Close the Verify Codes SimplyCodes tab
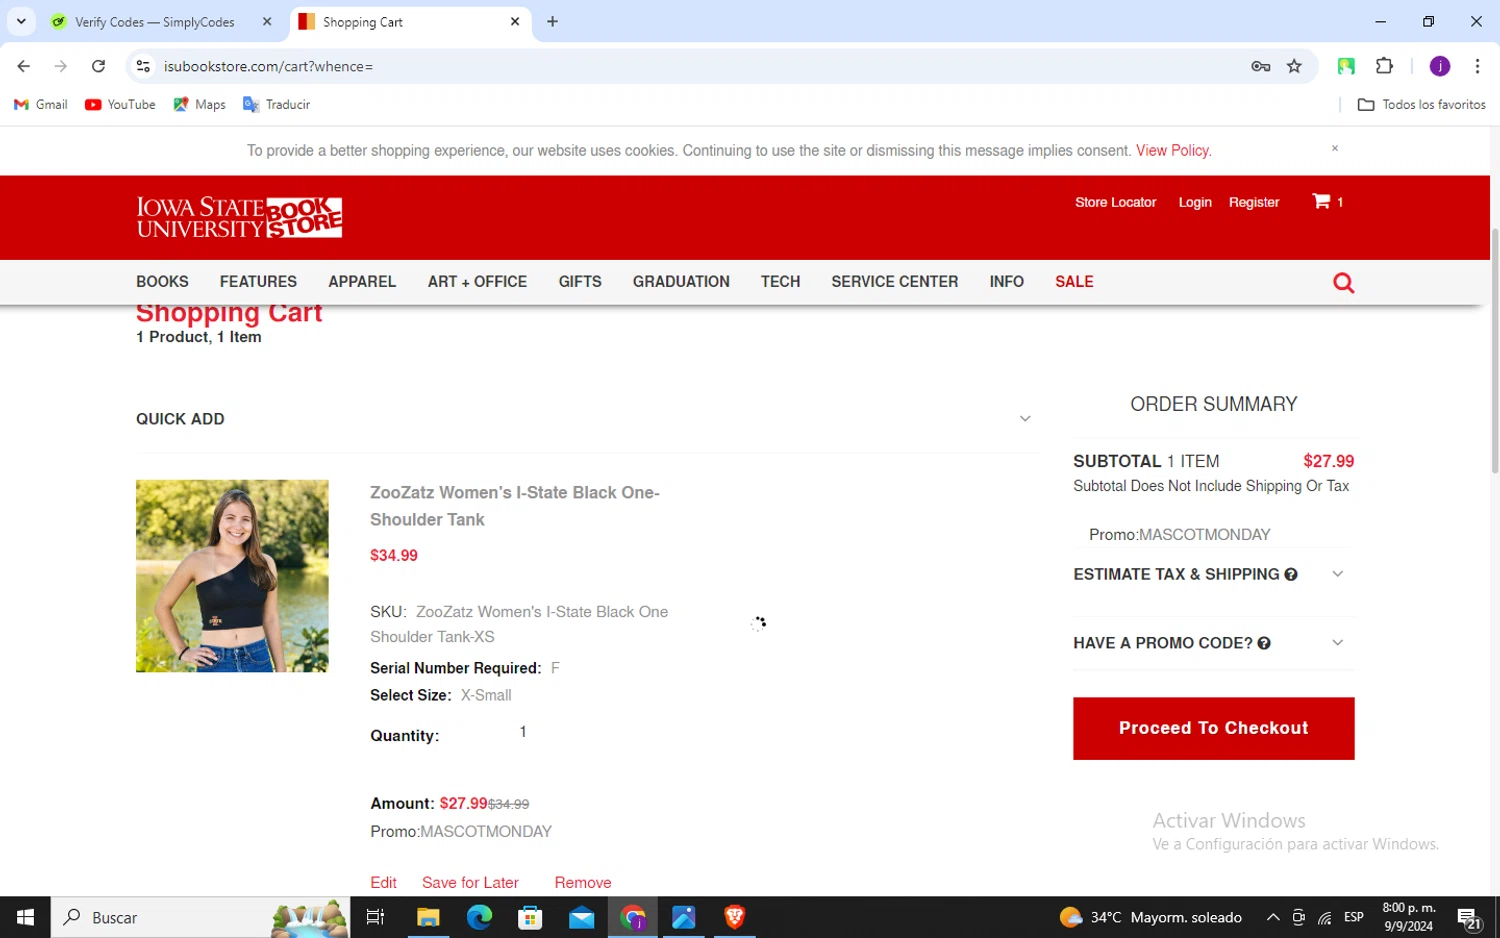 [267, 21]
